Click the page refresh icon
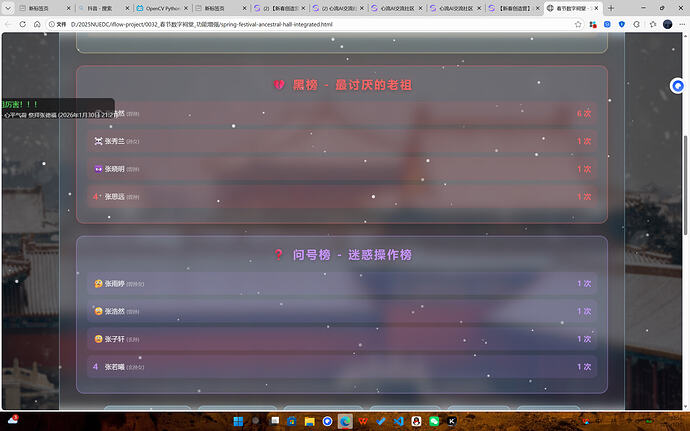 (22, 23)
